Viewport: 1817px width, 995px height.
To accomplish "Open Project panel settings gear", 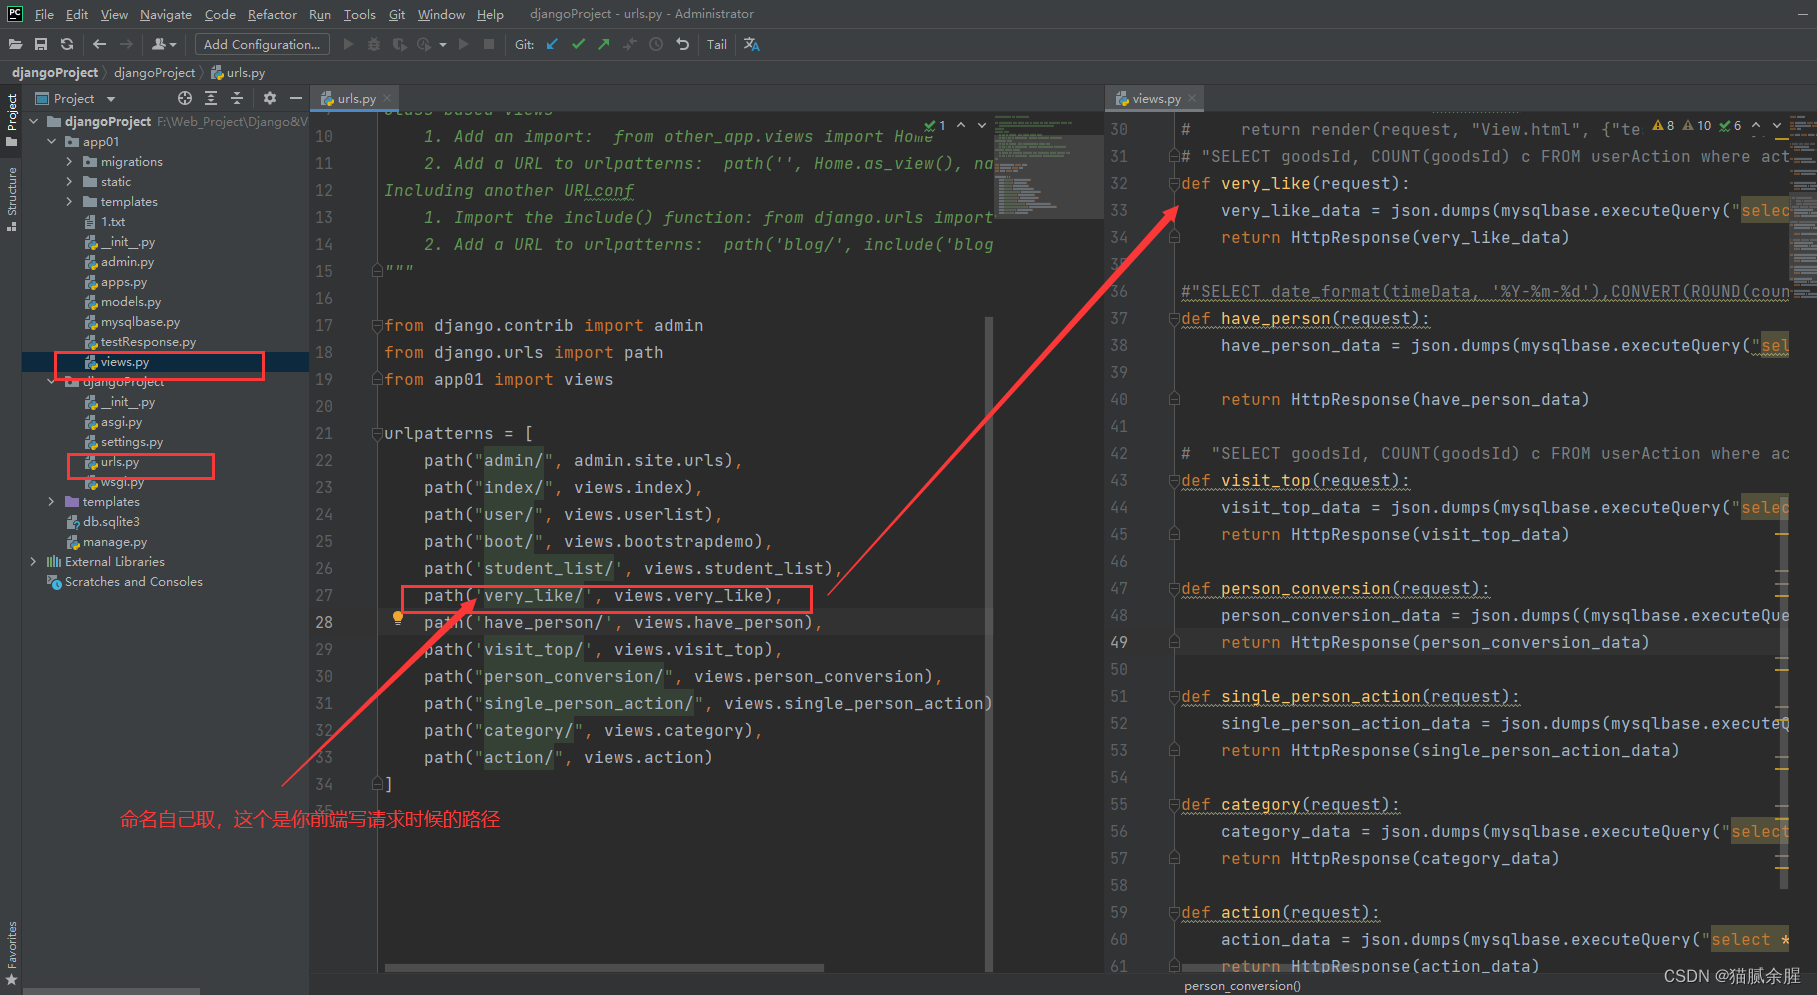I will 270,98.
